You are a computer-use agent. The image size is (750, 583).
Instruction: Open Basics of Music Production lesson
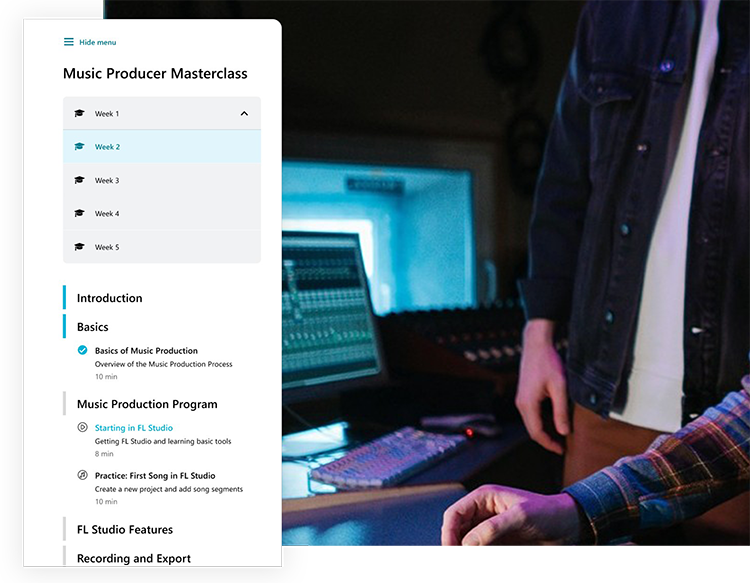click(x=146, y=351)
